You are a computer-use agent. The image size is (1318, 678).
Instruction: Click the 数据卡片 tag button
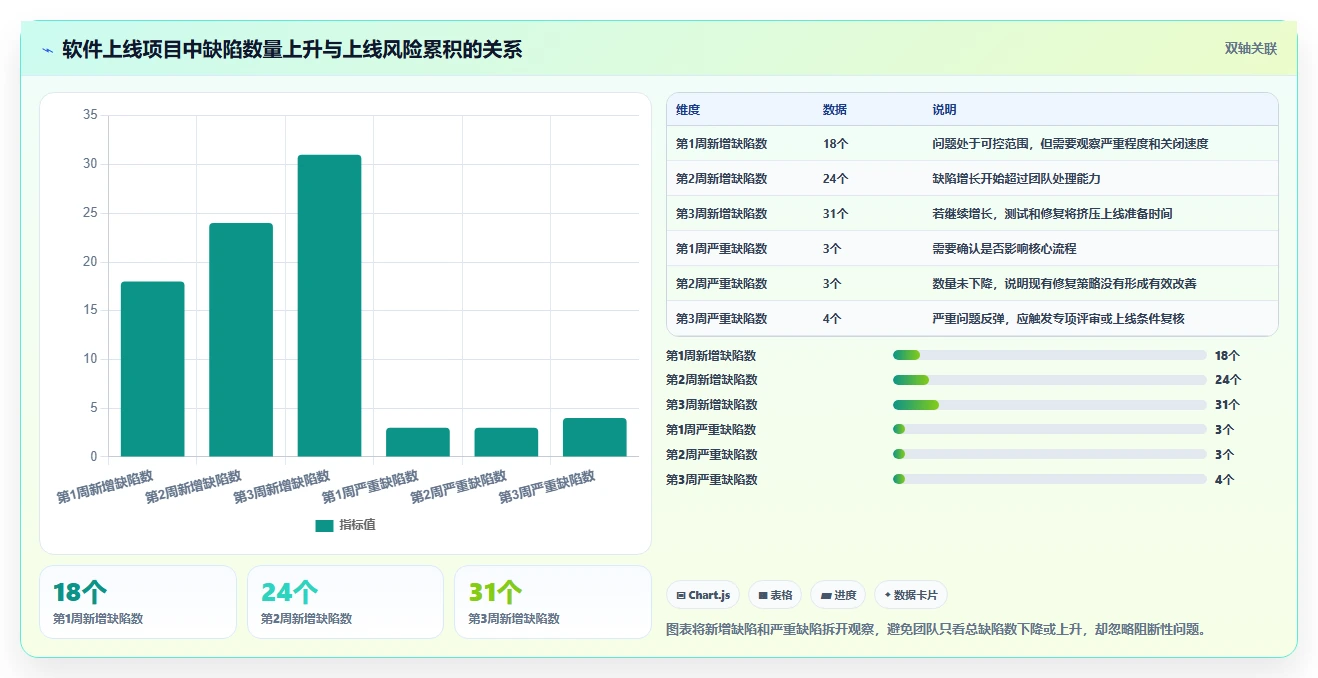click(911, 595)
